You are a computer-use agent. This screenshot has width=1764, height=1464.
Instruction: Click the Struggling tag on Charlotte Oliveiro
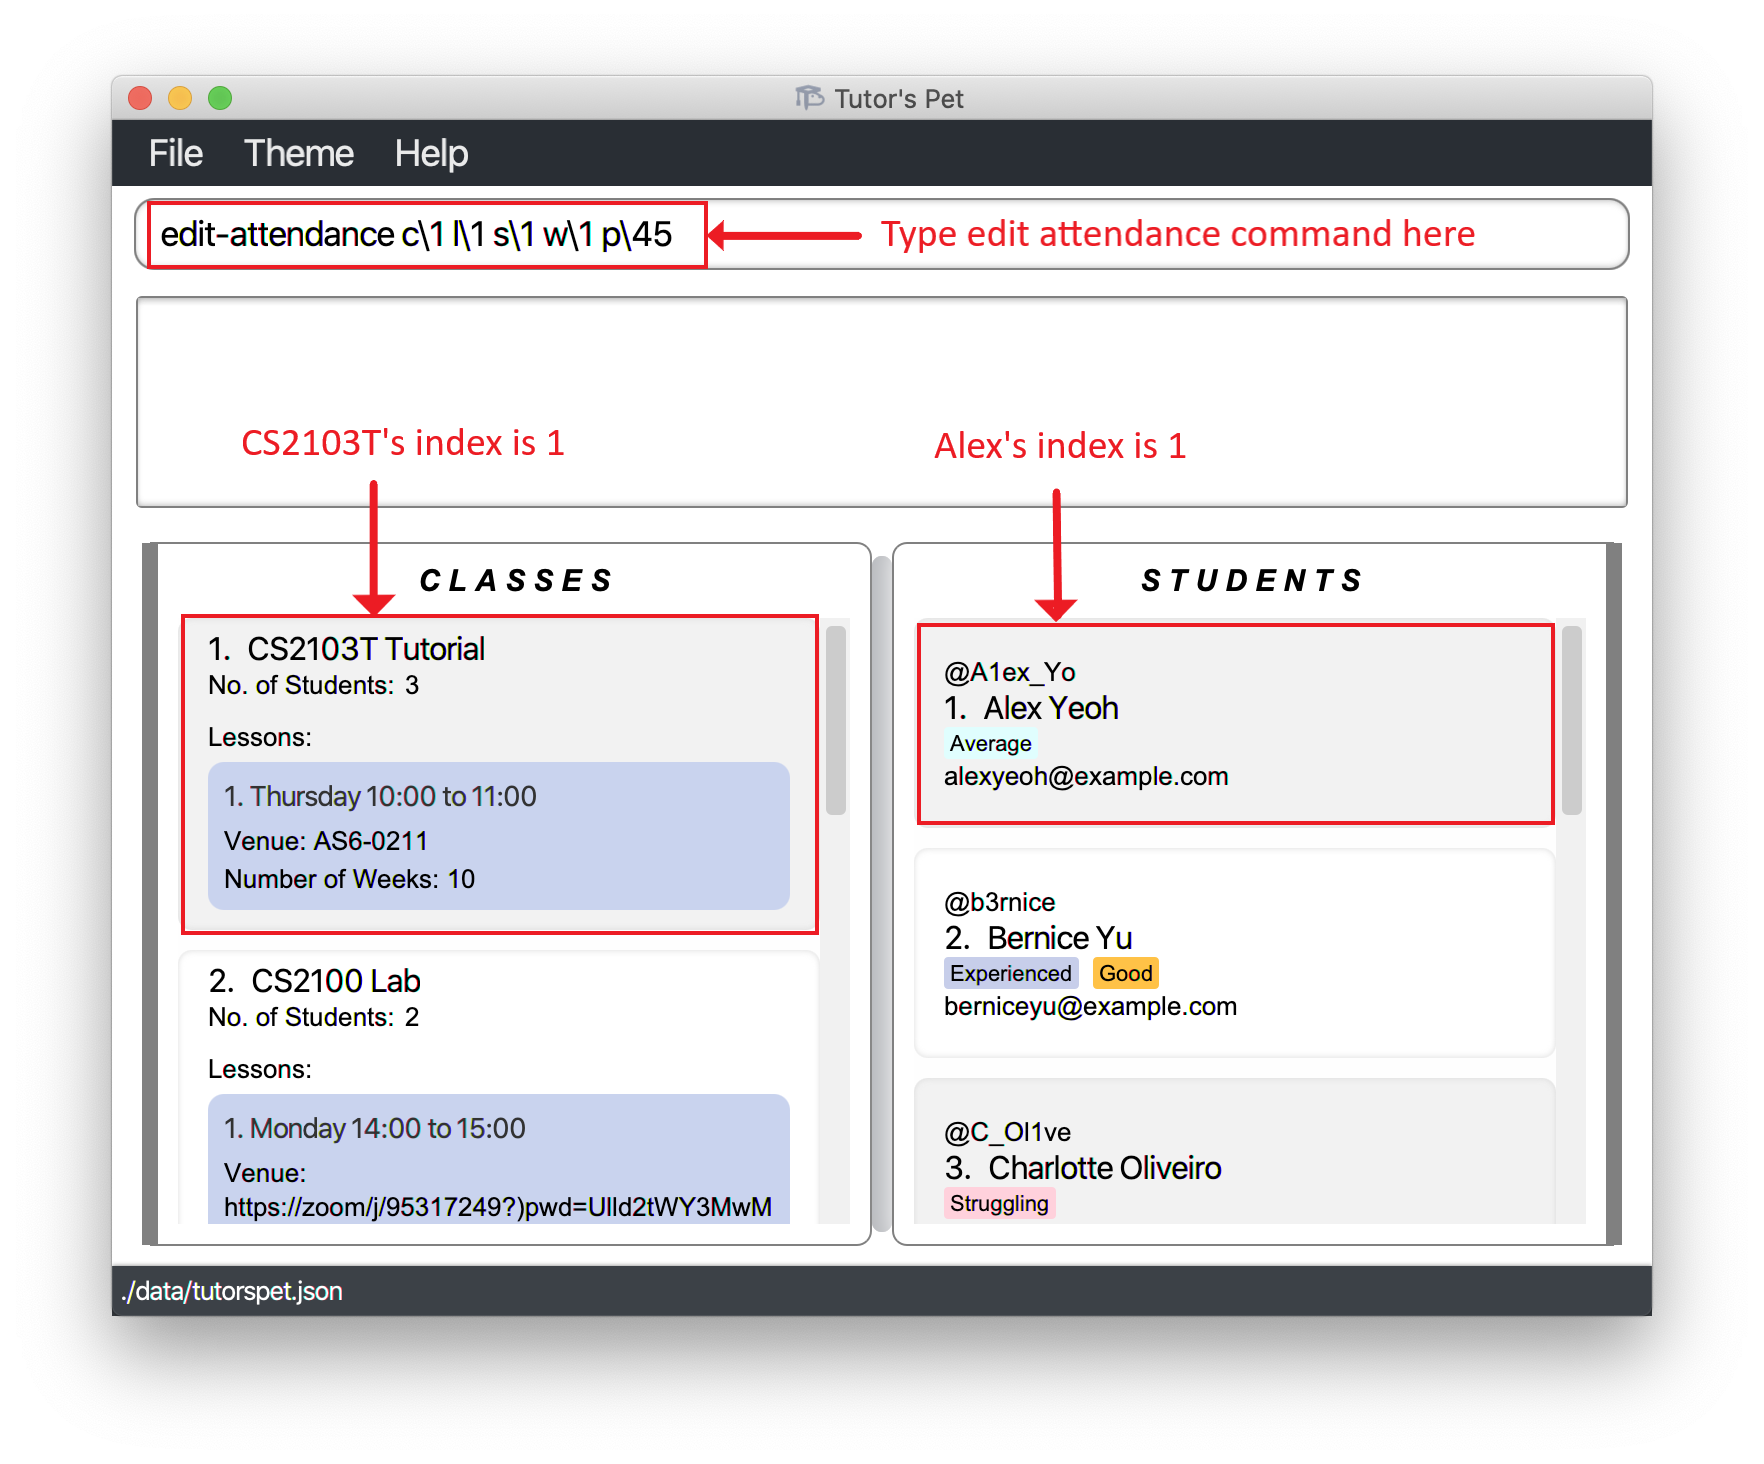pyautogui.click(x=999, y=1203)
